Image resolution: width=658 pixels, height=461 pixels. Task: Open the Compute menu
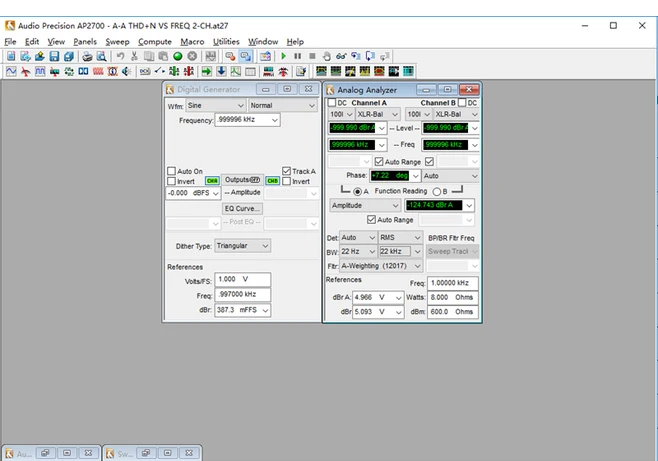(x=155, y=42)
